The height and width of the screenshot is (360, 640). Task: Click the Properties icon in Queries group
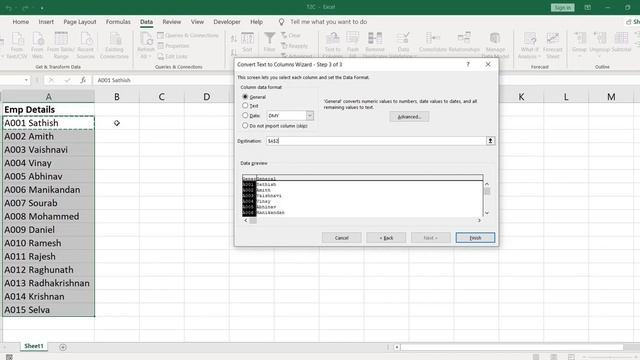(173, 46)
